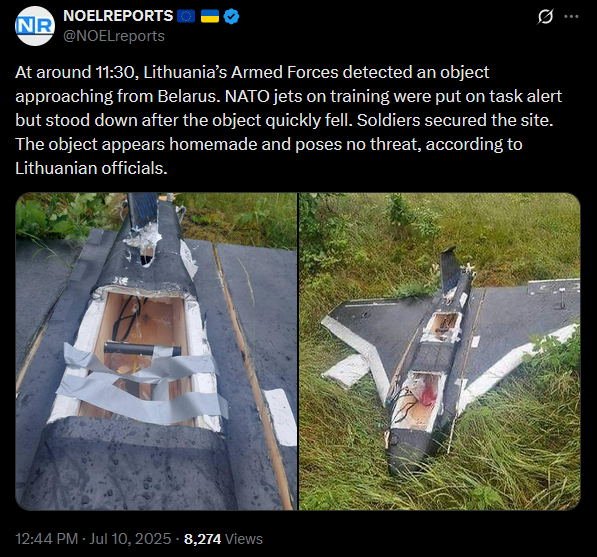Click the European Union flag emoji
The height and width of the screenshot is (557, 597).
pyautogui.click(x=186, y=16)
